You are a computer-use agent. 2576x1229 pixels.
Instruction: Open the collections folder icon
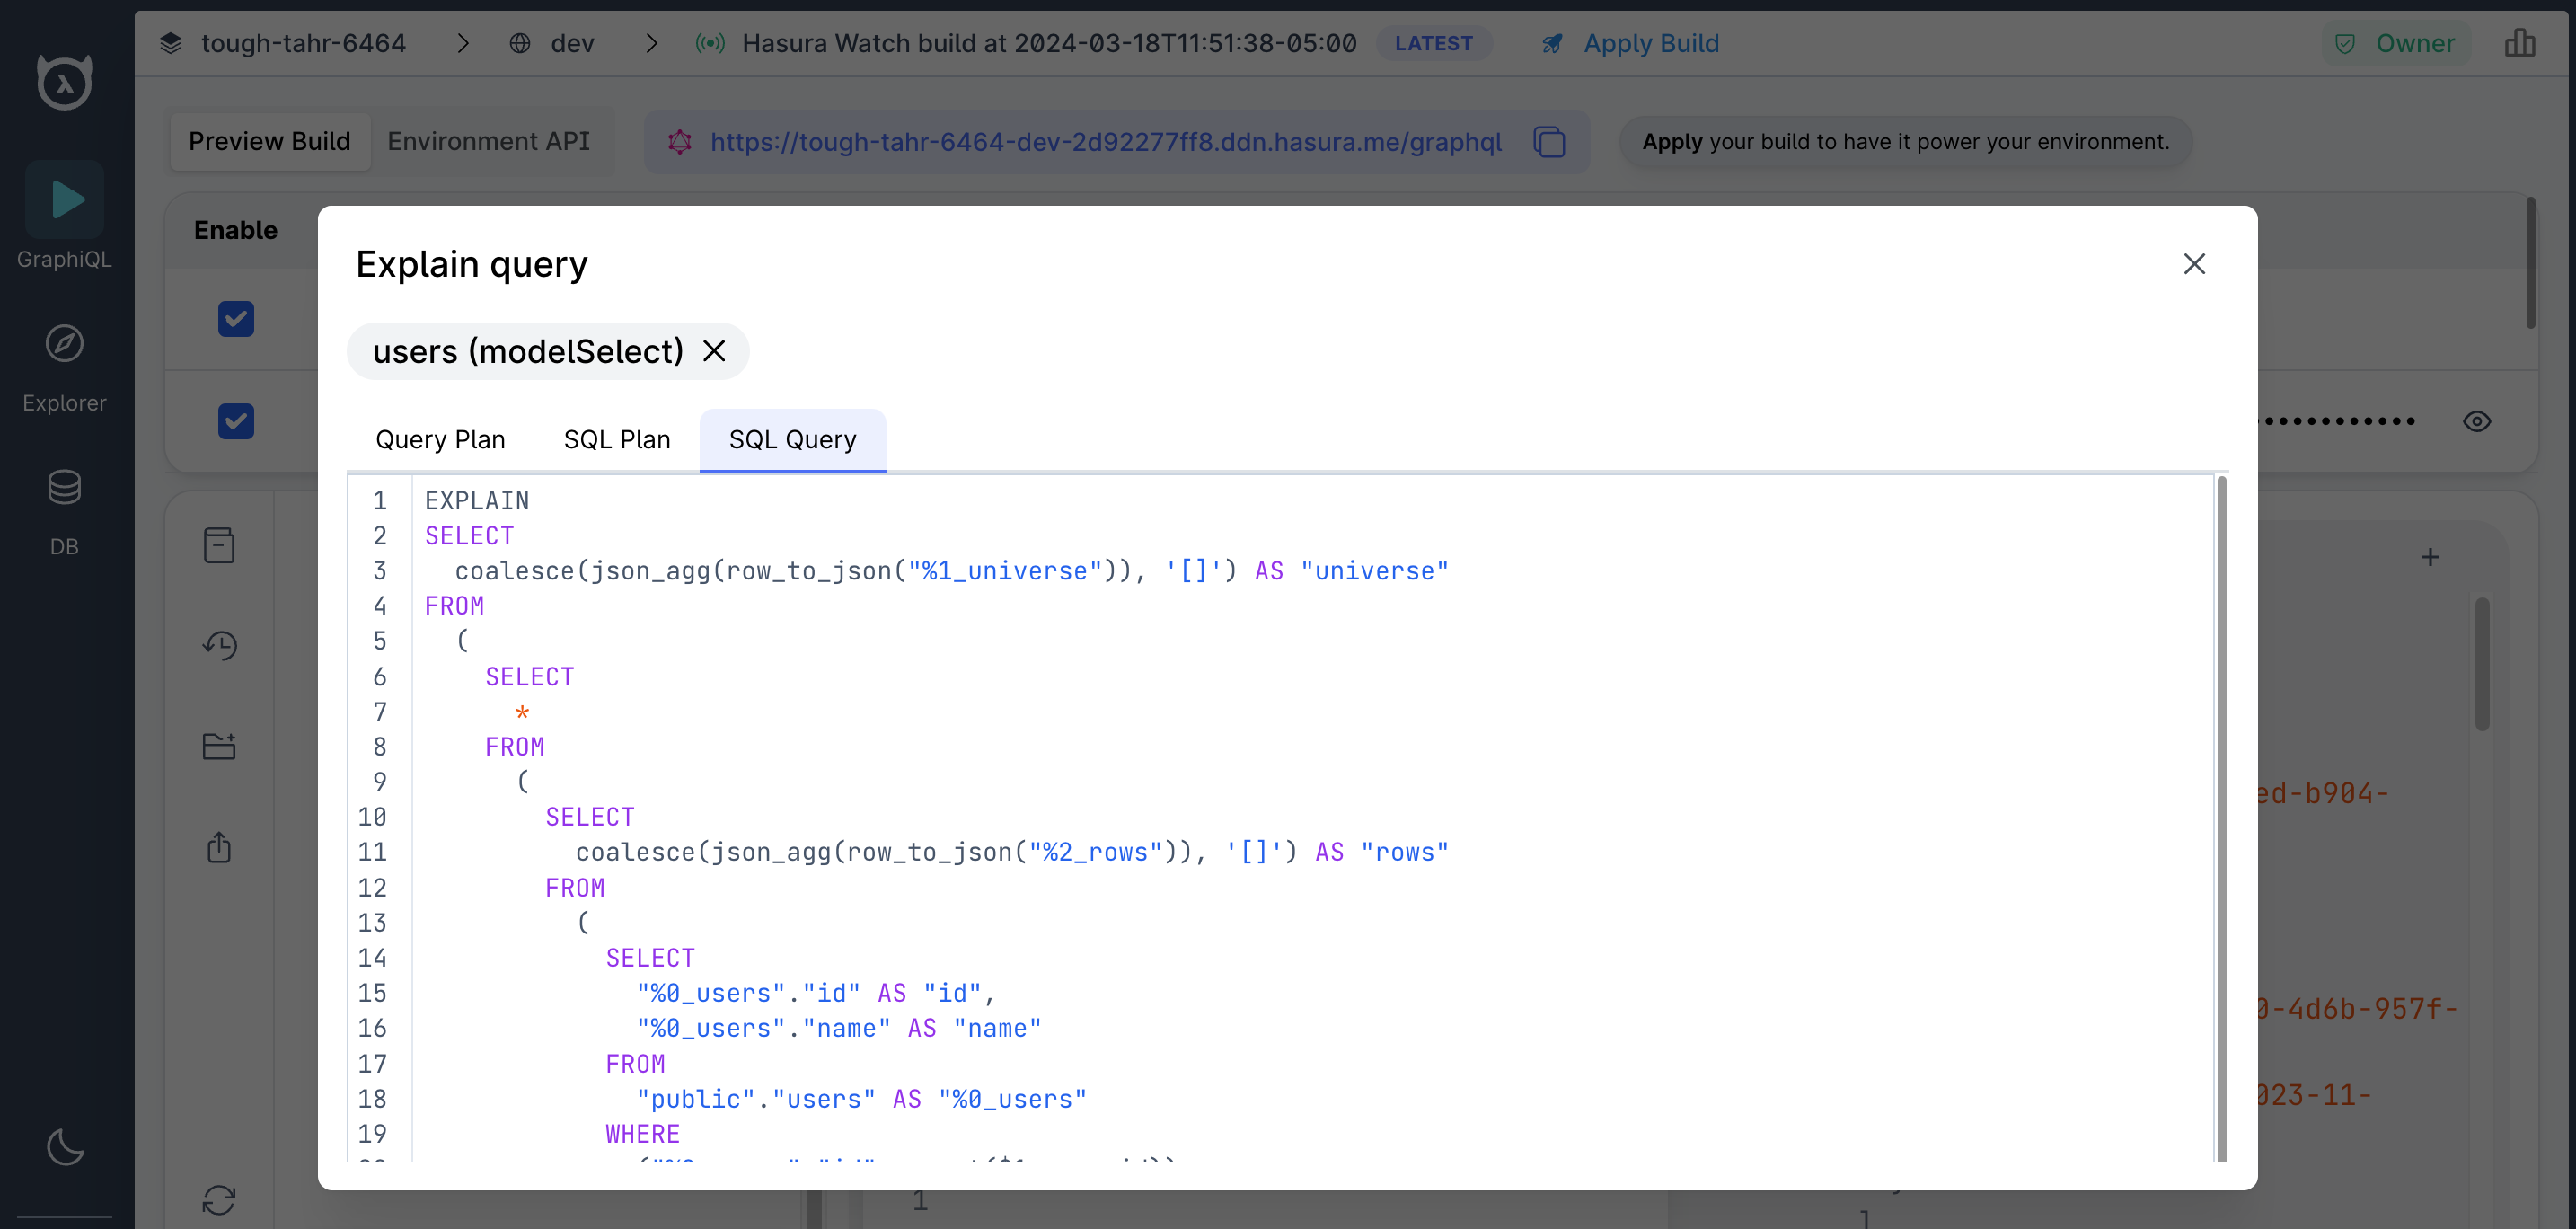[219, 746]
